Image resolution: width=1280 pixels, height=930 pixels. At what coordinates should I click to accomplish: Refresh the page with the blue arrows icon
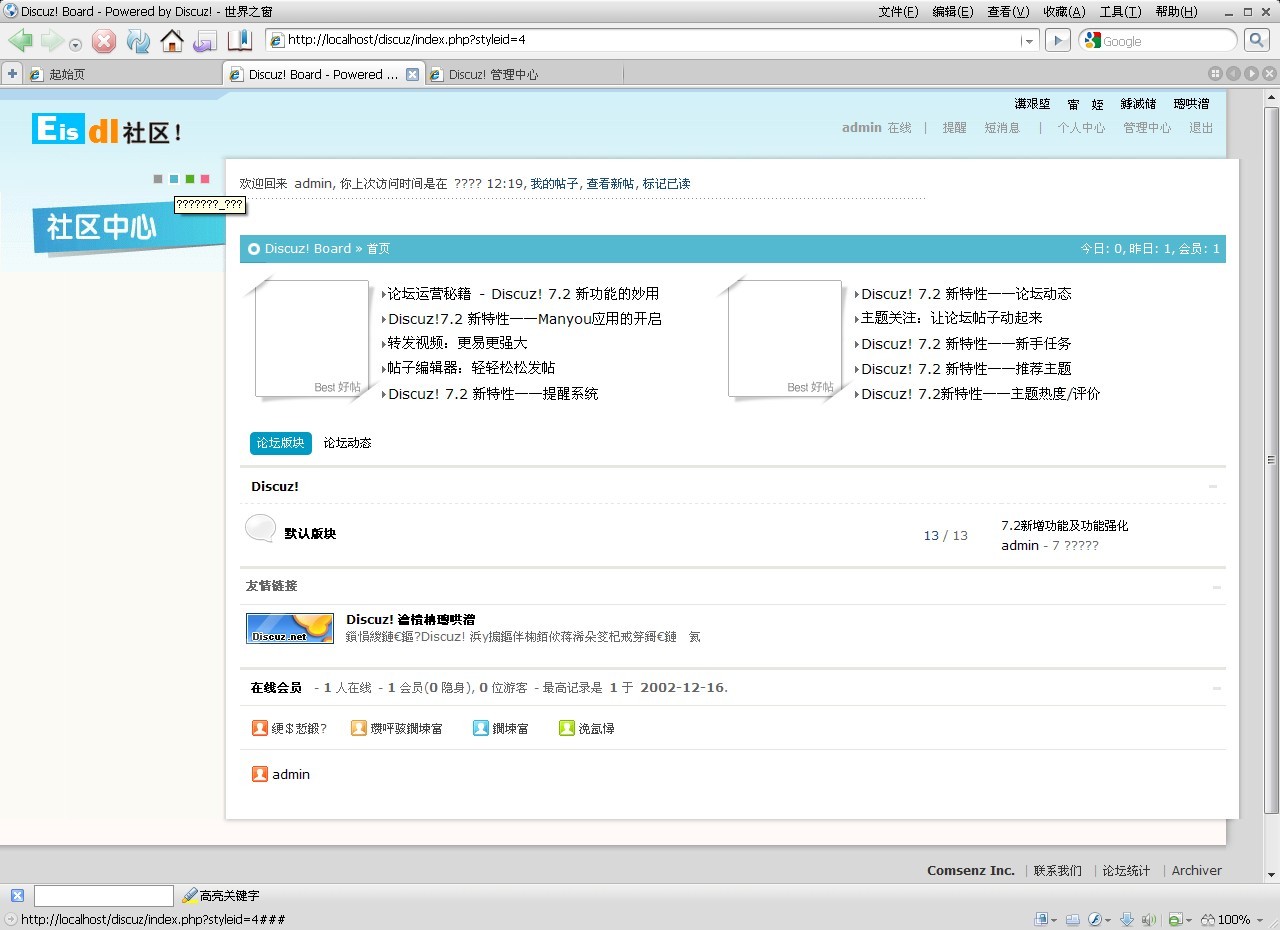click(138, 41)
